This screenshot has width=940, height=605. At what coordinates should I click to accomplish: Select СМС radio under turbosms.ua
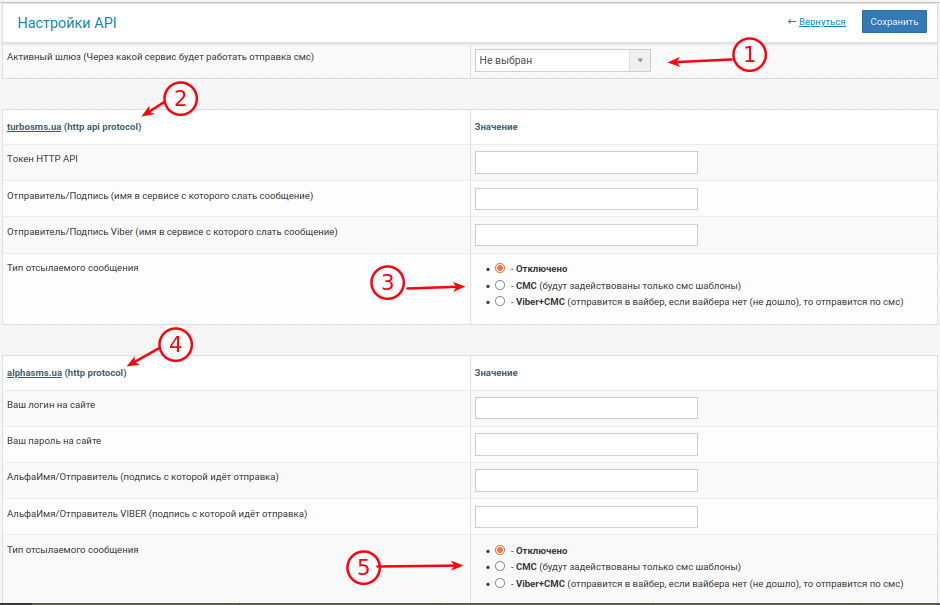500,285
